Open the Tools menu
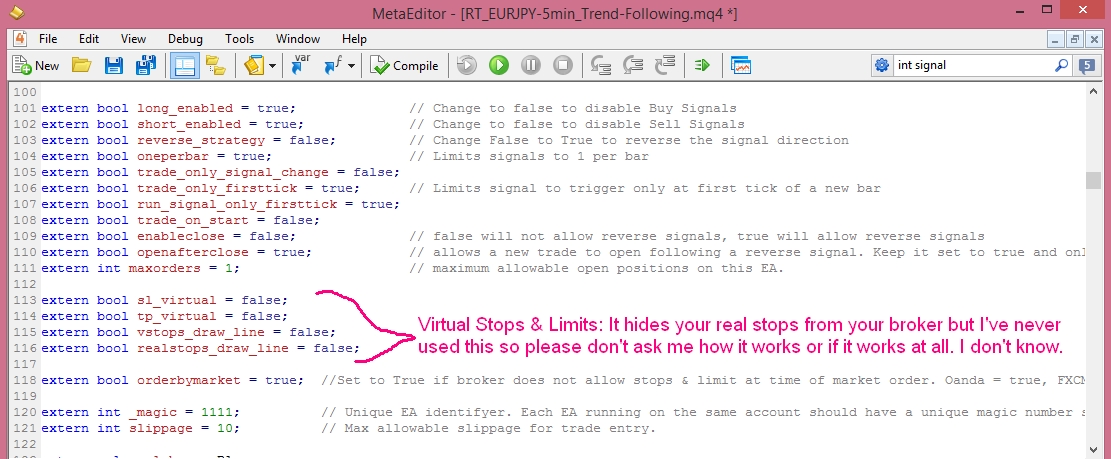1111x459 pixels. pyautogui.click(x=239, y=39)
